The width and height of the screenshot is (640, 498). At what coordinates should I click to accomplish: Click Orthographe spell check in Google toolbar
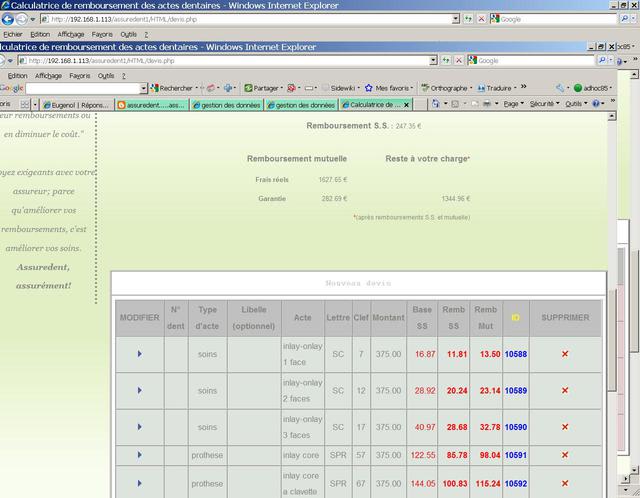(447, 88)
